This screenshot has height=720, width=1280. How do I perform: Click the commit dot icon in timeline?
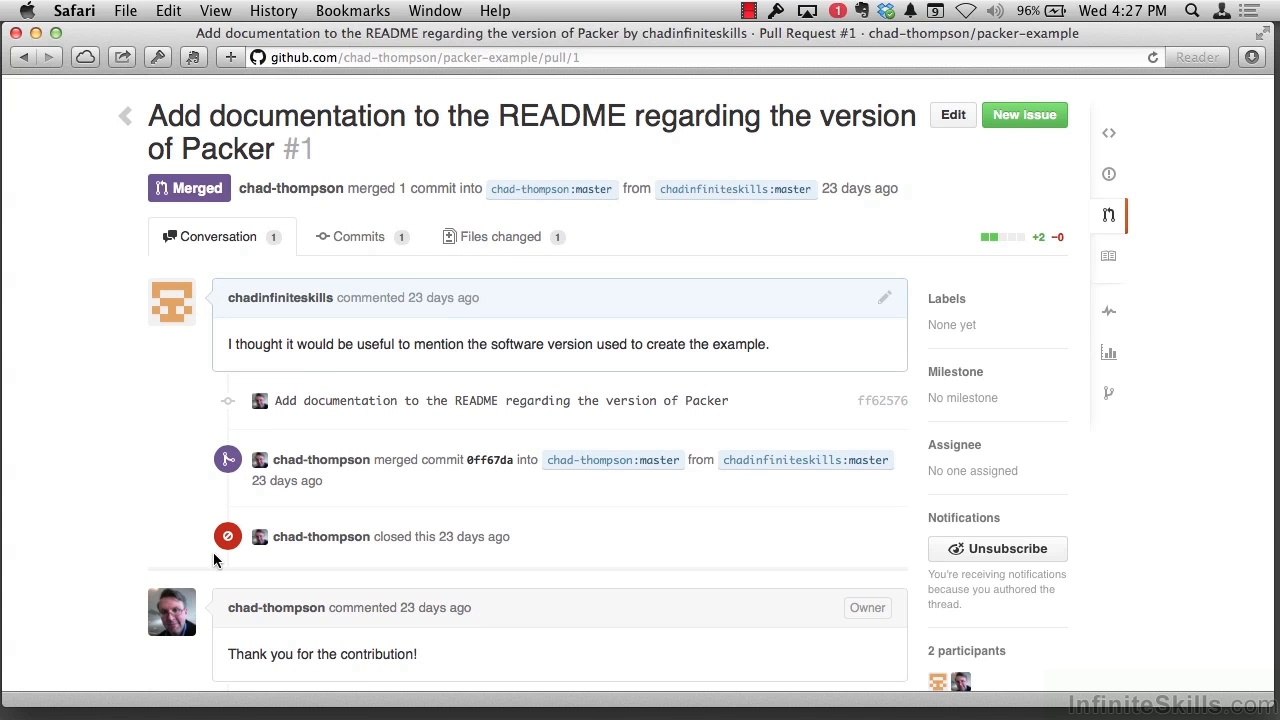[228, 401]
